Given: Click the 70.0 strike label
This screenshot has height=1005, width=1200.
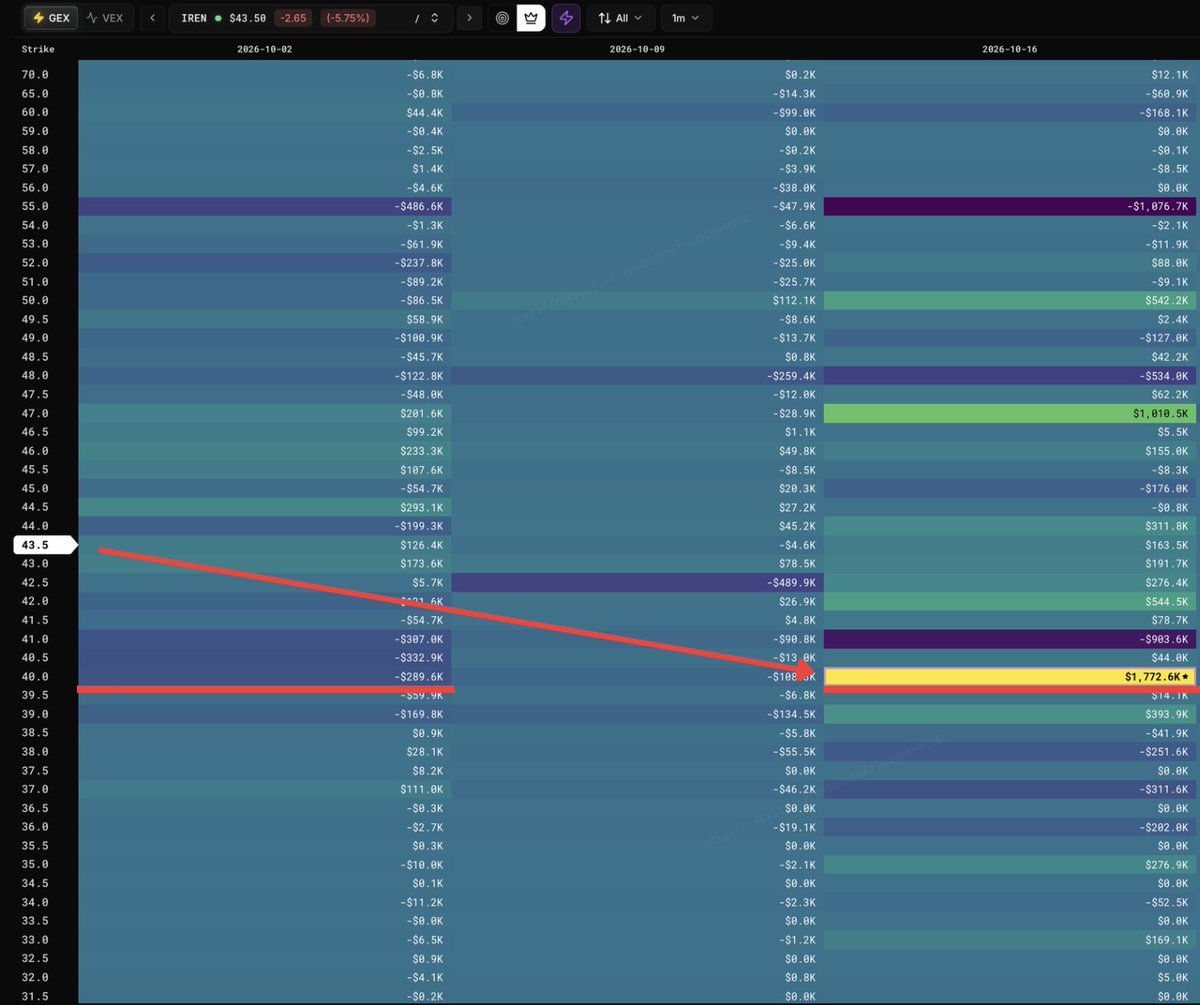Looking at the screenshot, I should [x=35, y=75].
